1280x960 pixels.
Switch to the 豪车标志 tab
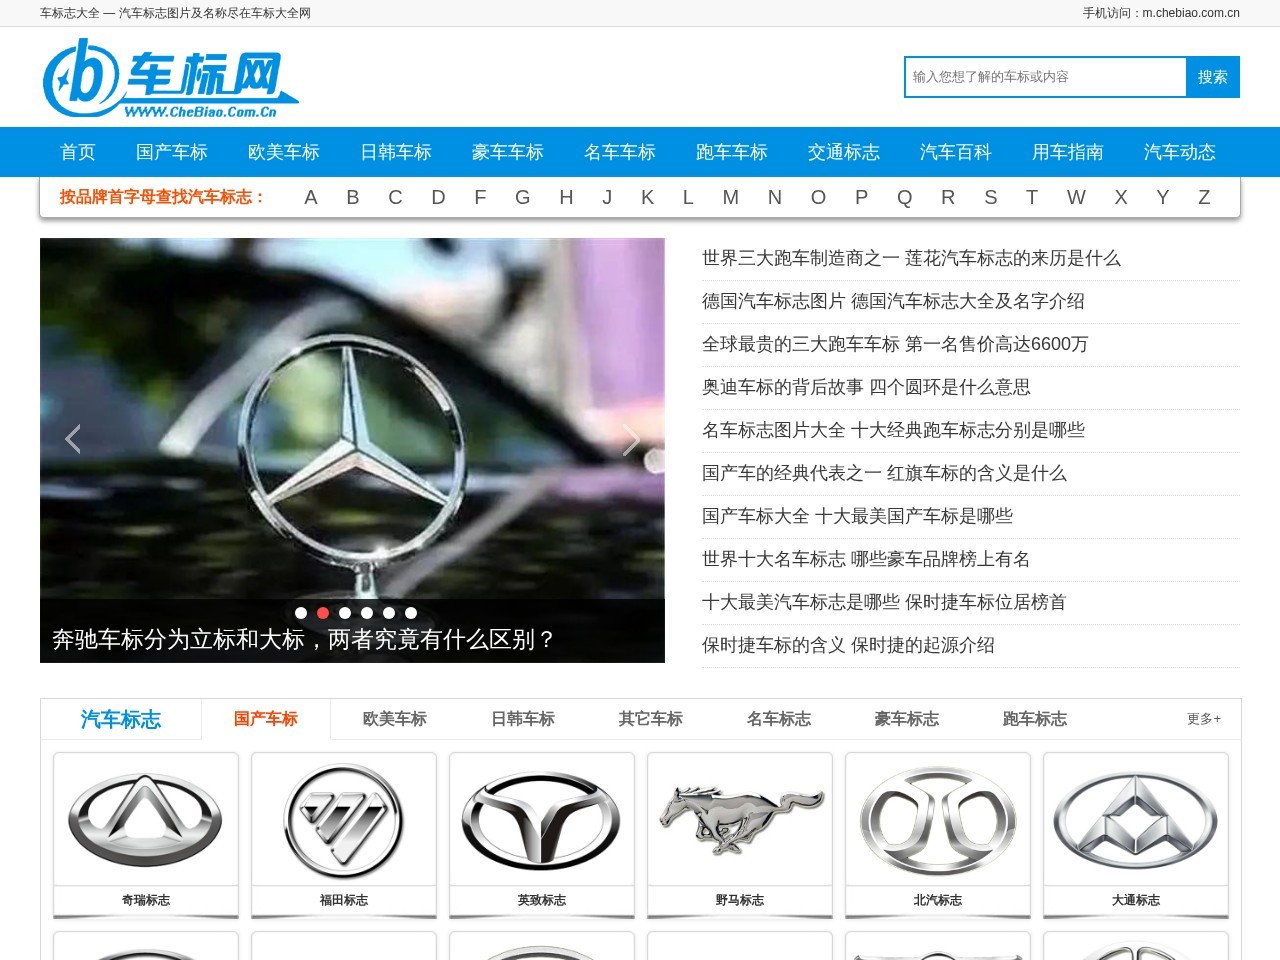coord(907,719)
